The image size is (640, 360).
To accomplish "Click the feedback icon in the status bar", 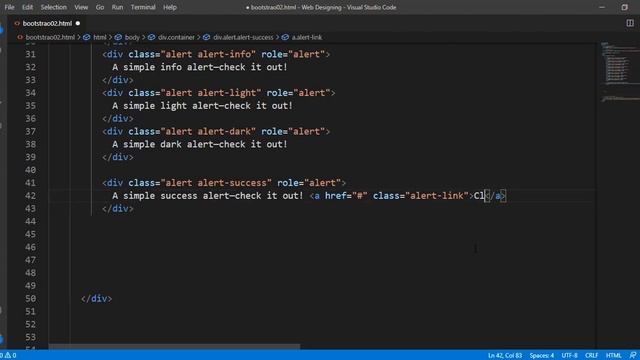I will (633, 356).
